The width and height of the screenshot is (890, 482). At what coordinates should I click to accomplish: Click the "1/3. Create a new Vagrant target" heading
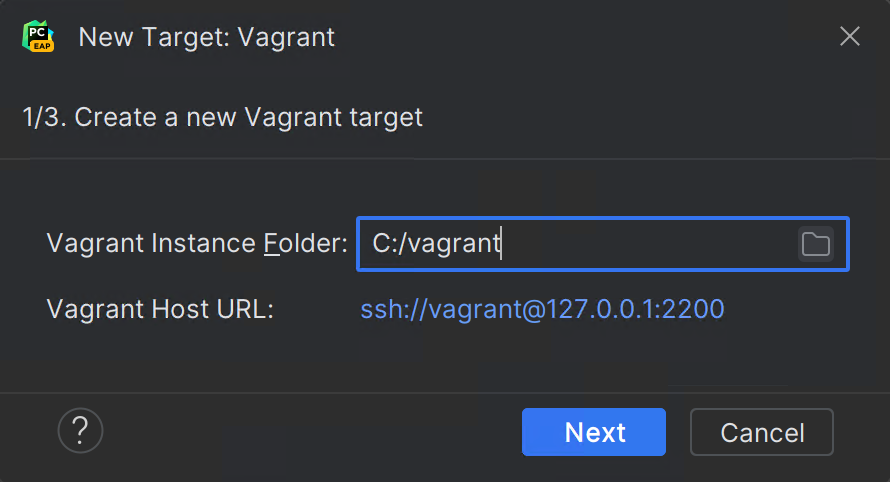point(222,117)
